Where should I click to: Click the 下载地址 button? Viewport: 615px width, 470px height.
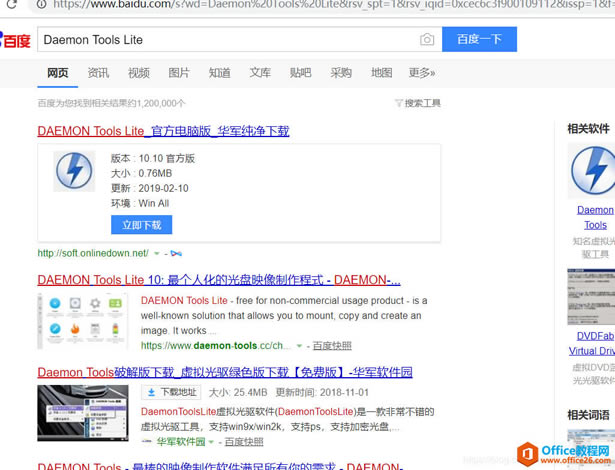(x=171, y=392)
